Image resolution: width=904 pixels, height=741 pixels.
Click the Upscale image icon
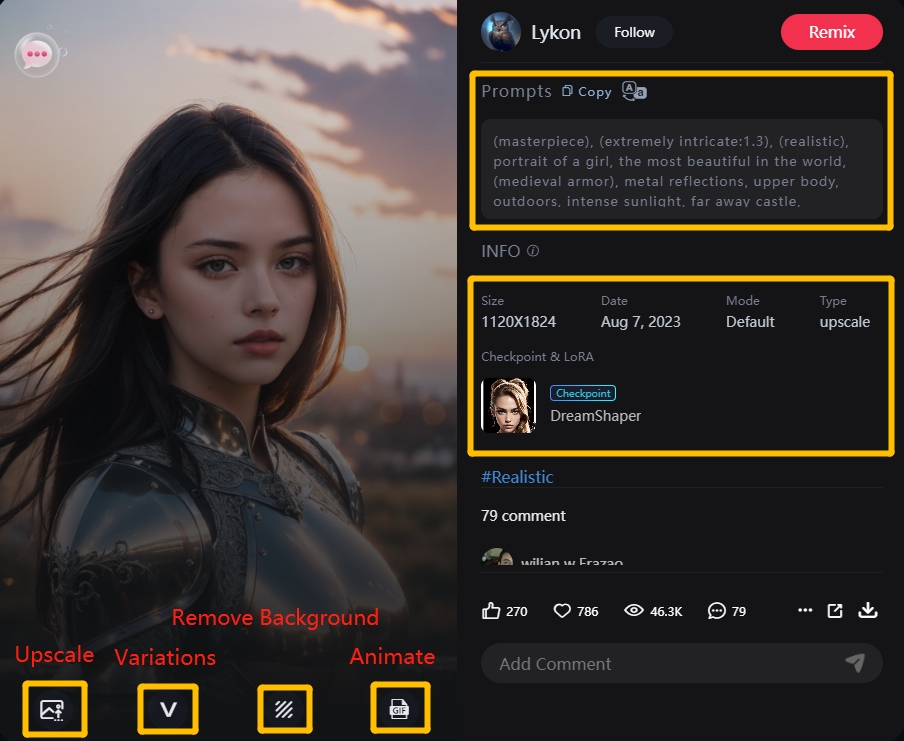(x=53, y=709)
